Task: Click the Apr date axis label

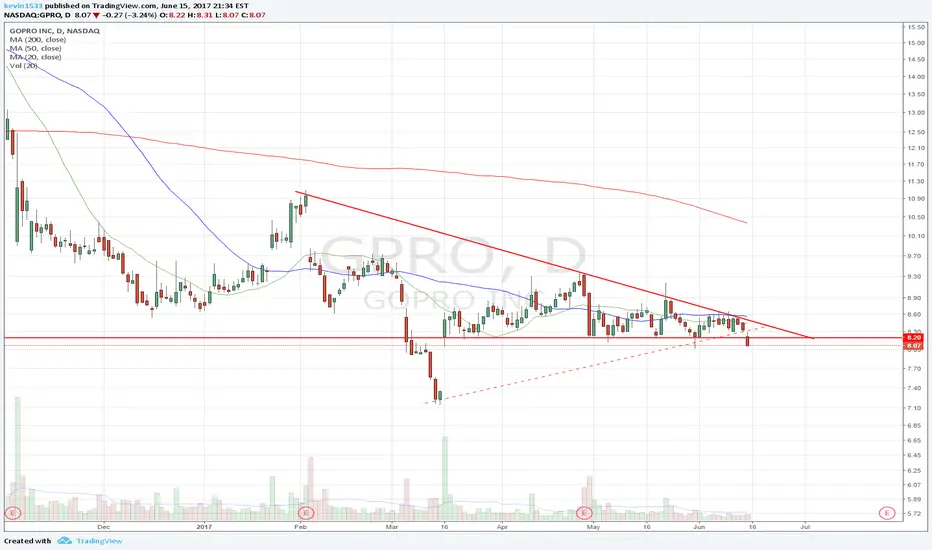Action: tap(502, 527)
